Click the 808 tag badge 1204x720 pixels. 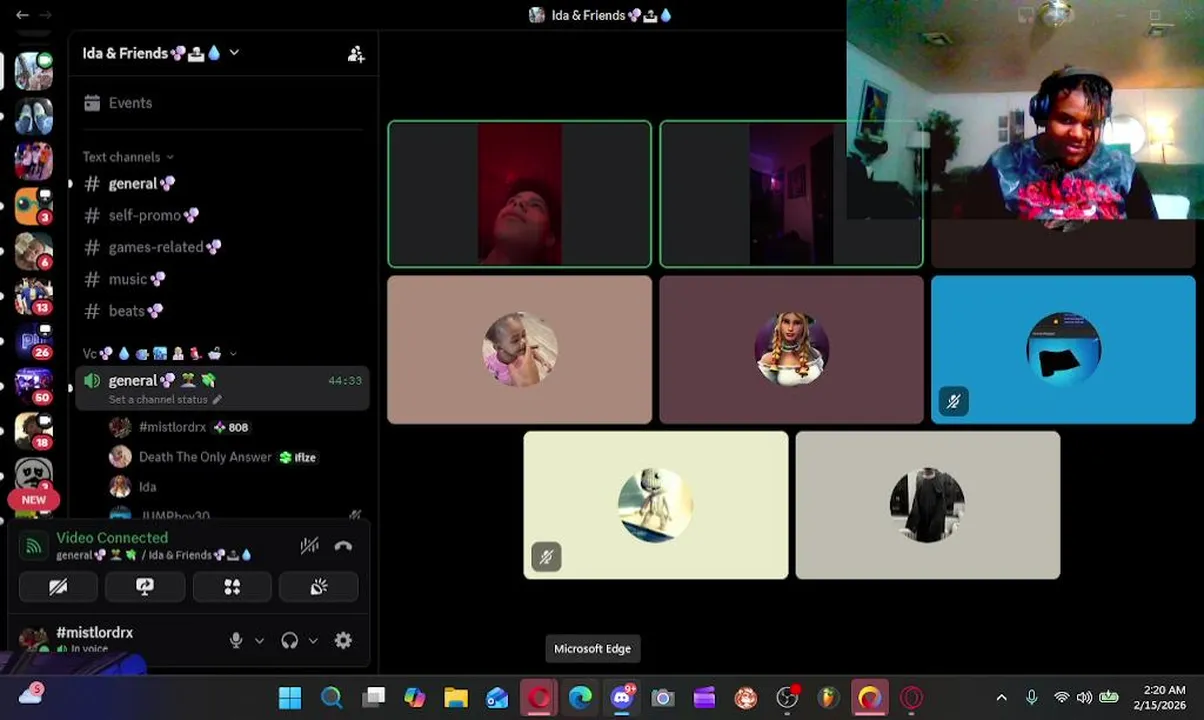[231, 427]
